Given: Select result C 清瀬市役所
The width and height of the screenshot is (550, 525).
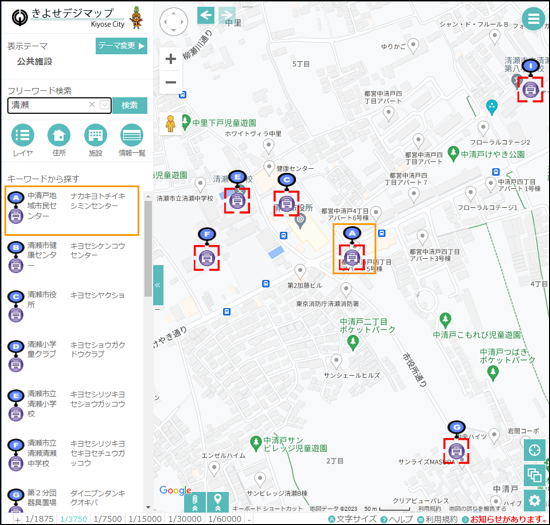Looking at the screenshot, I should tap(72, 305).
